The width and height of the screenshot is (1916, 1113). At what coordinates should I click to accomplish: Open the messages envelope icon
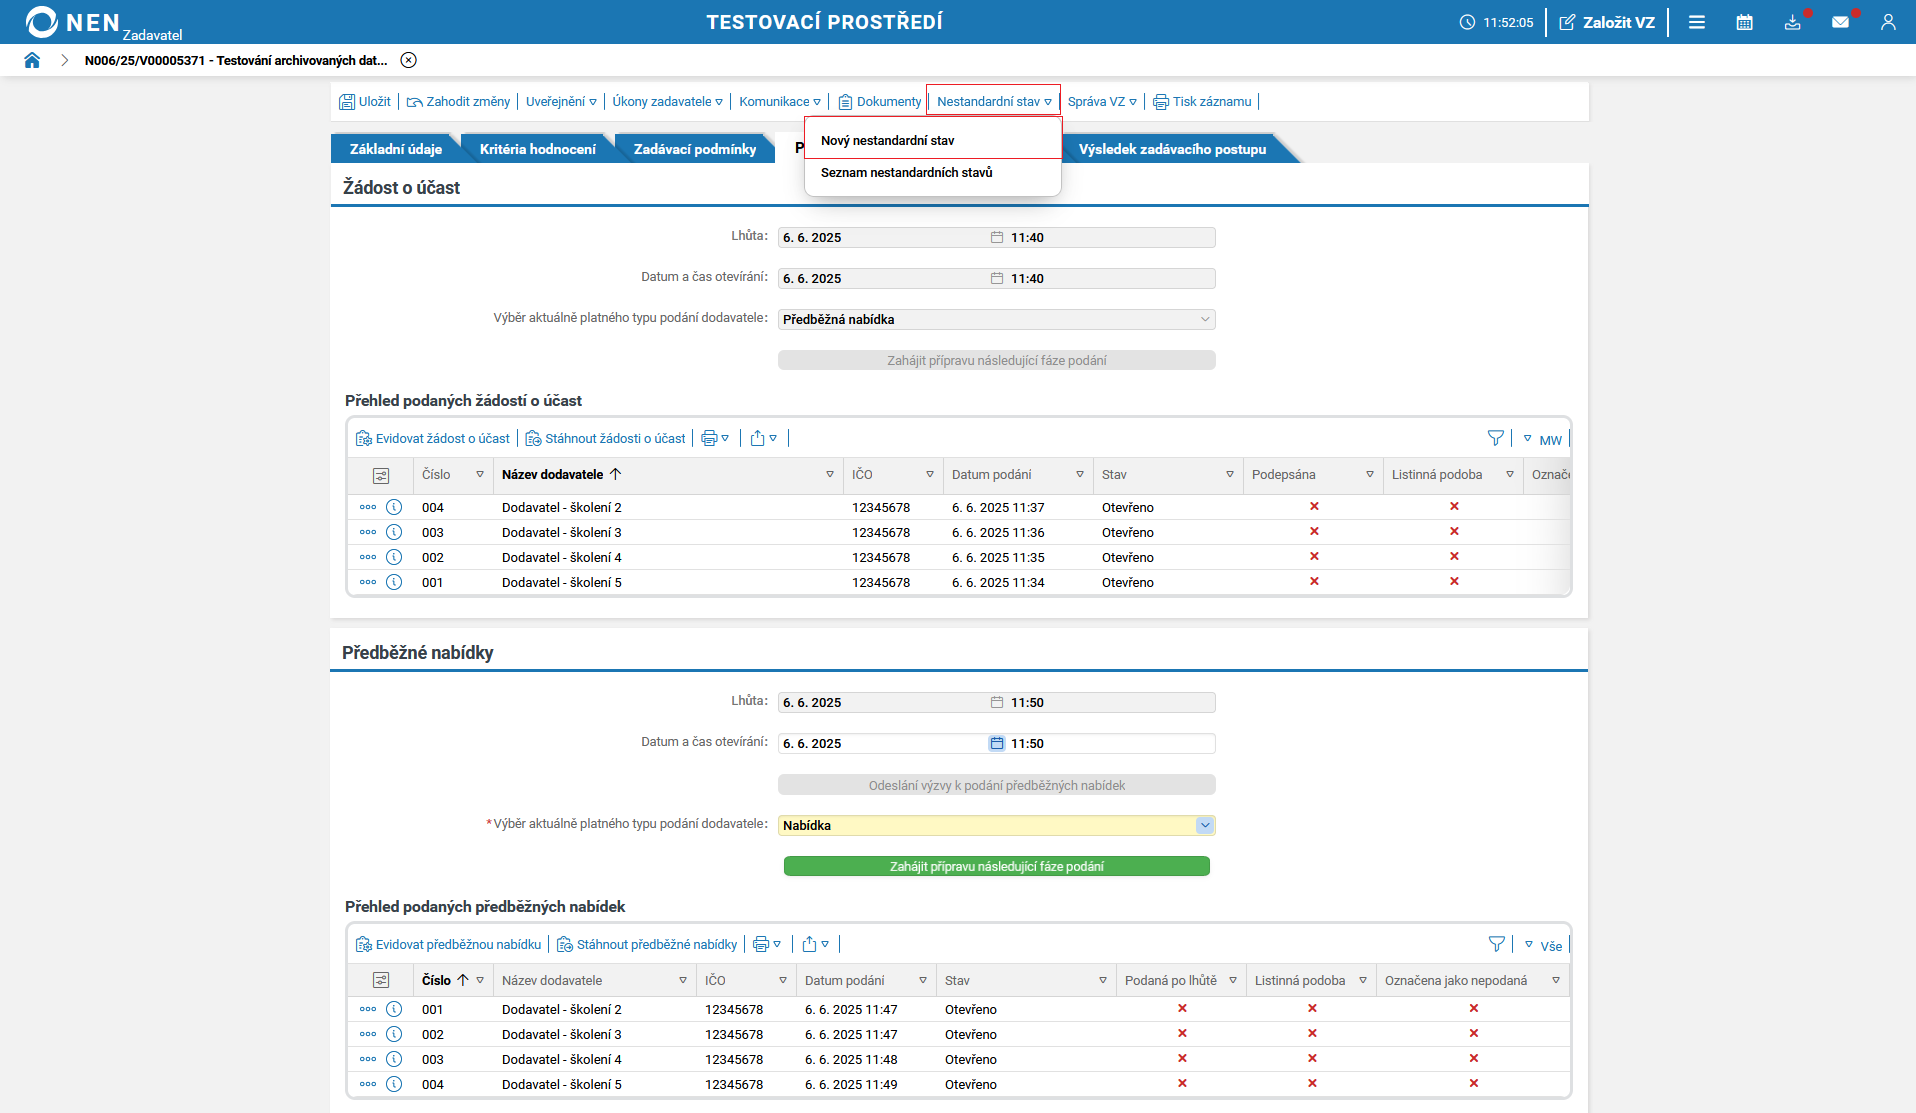(x=1840, y=22)
